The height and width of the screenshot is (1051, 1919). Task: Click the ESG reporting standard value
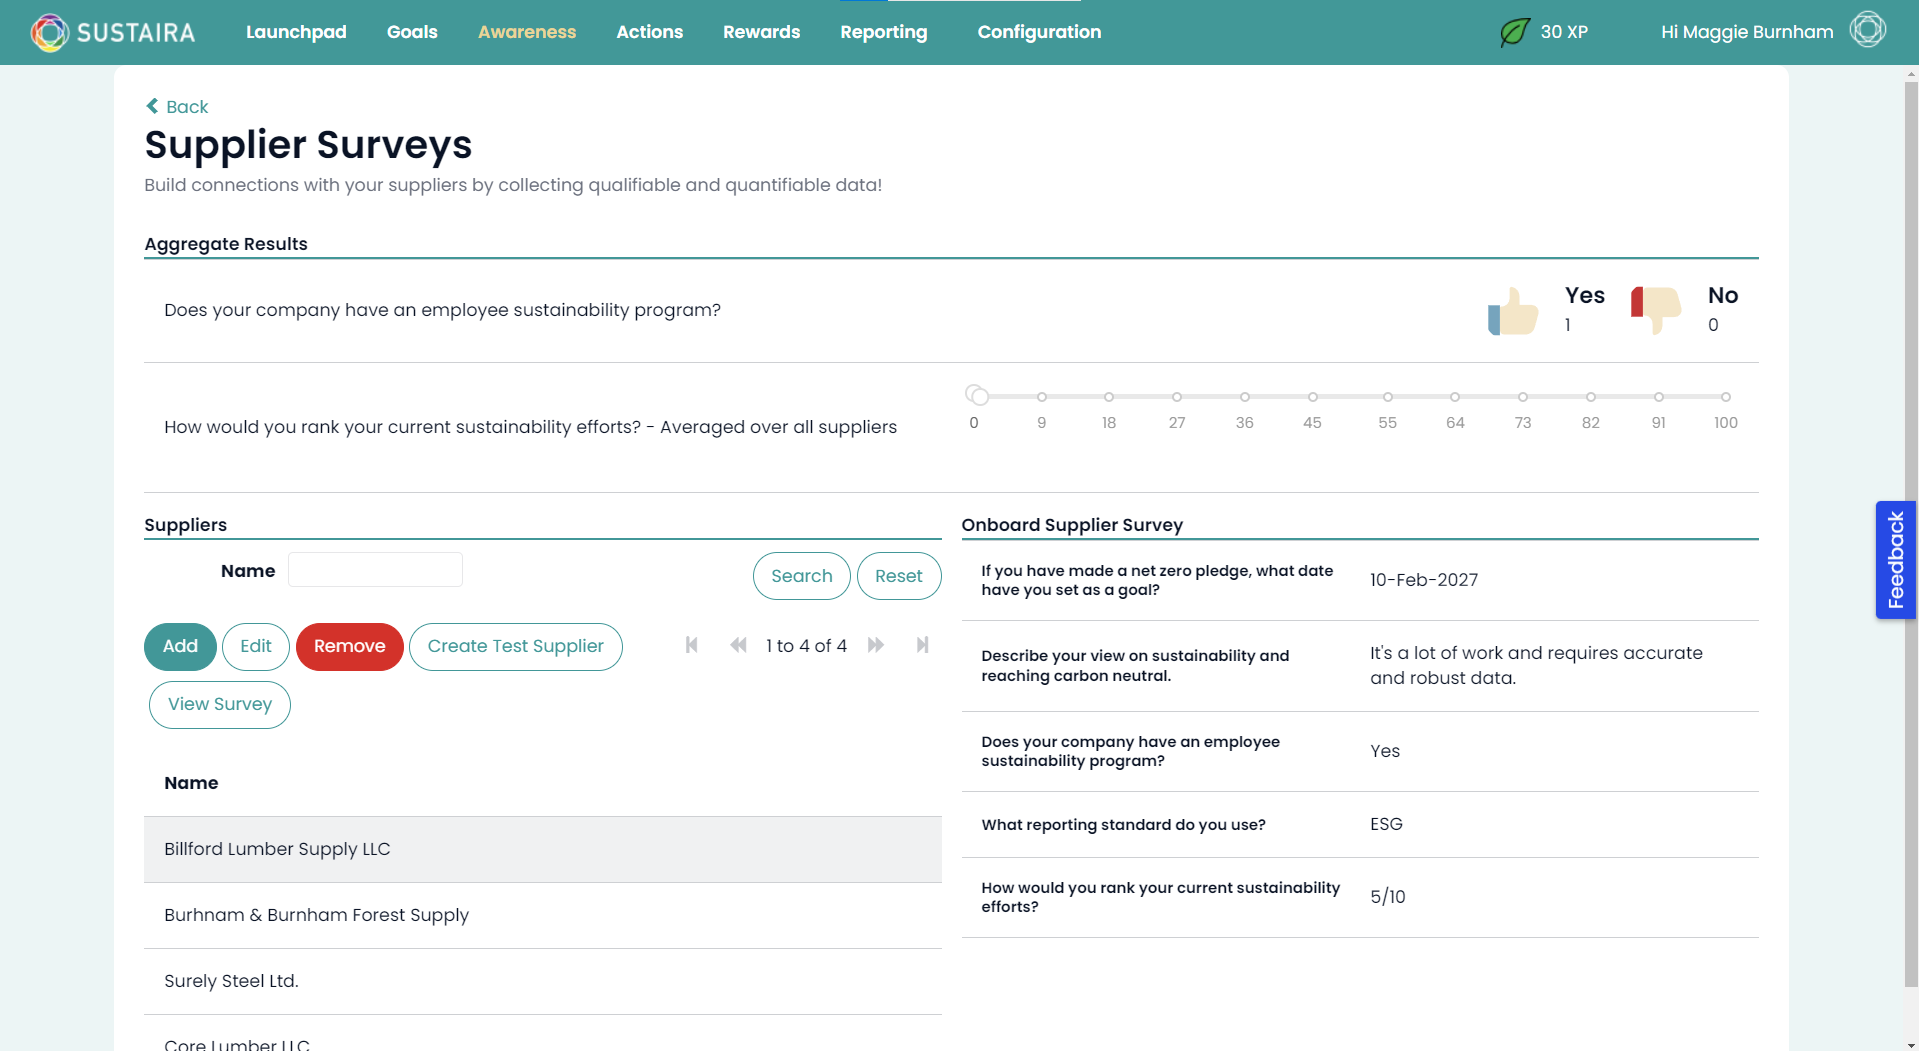coord(1386,824)
